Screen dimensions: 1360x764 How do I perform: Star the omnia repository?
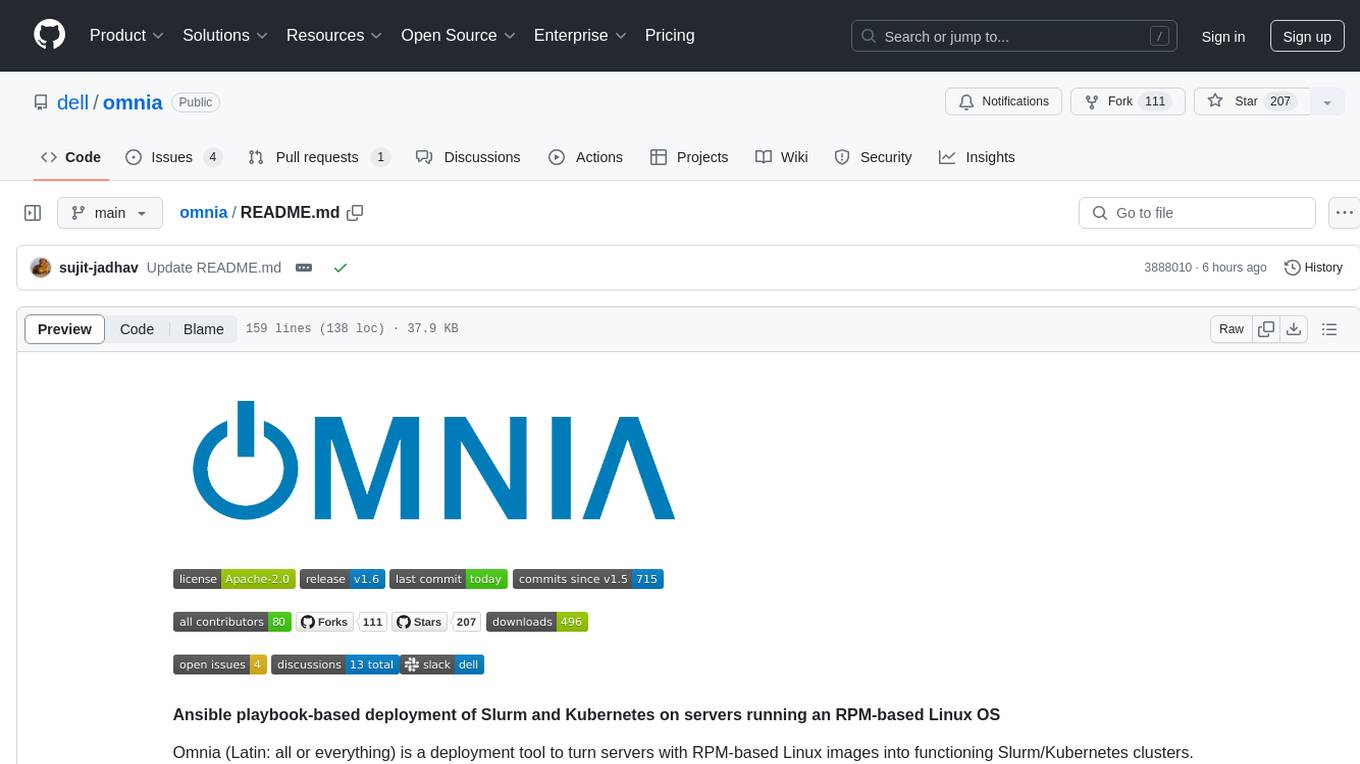pos(1252,101)
